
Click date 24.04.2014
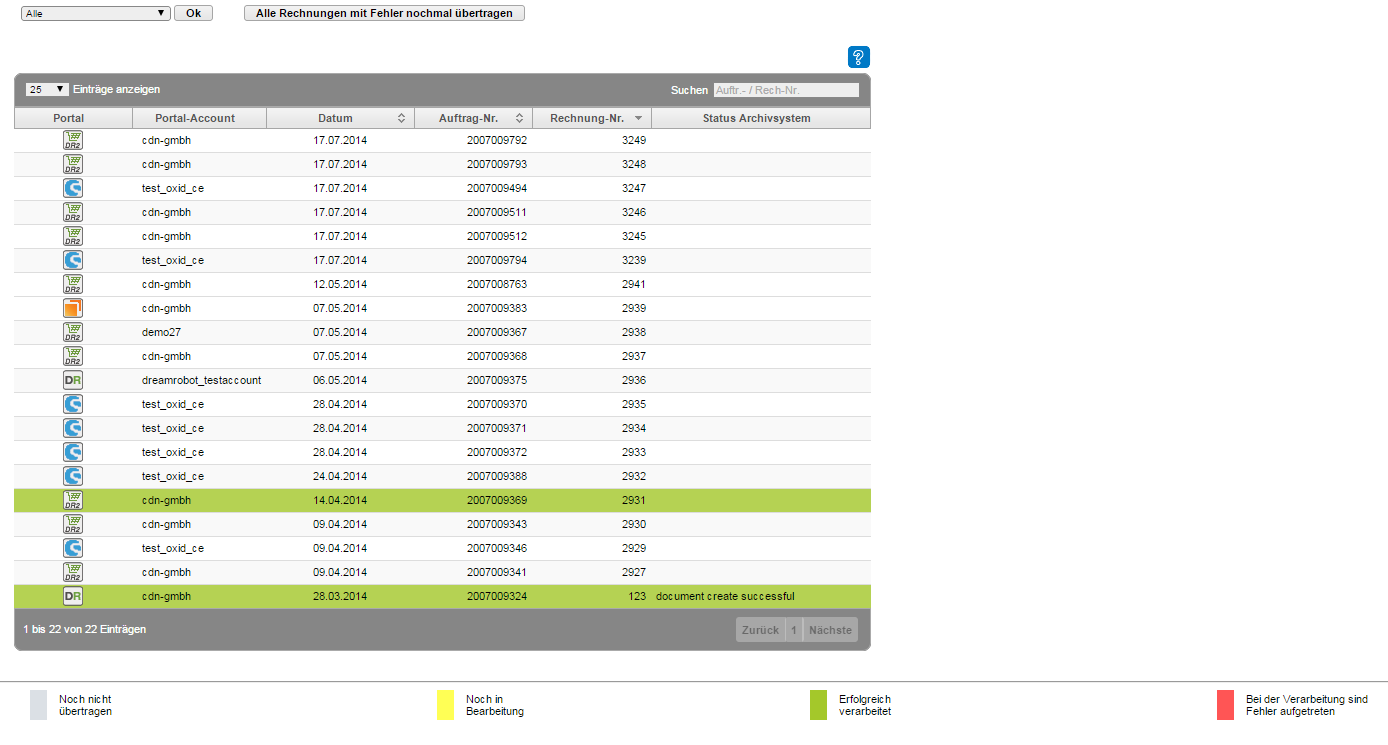[340, 476]
